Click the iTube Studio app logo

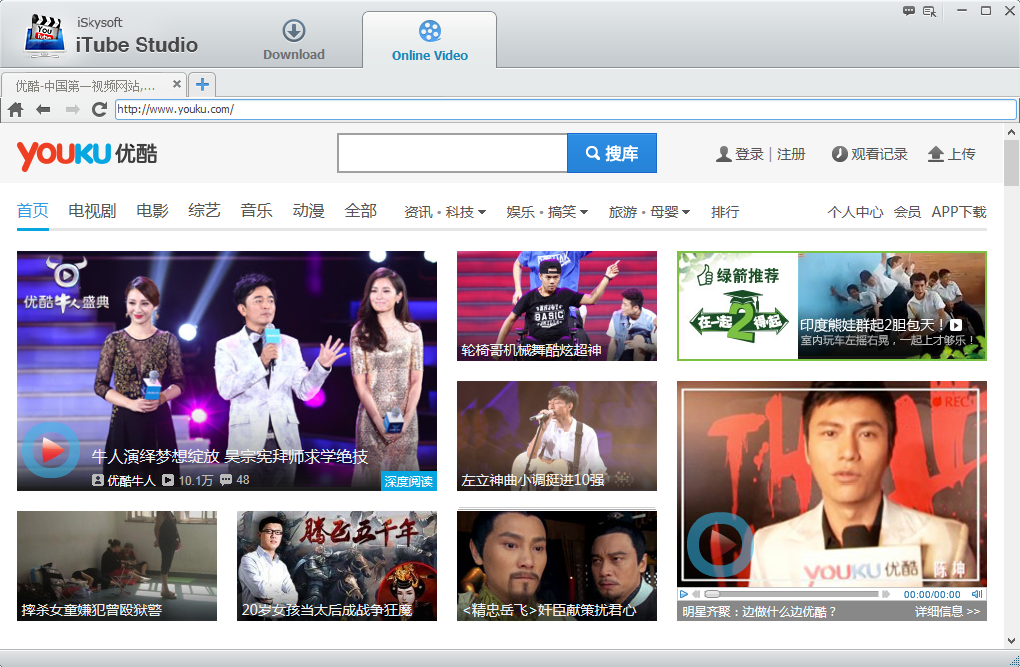tap(44, 37)
